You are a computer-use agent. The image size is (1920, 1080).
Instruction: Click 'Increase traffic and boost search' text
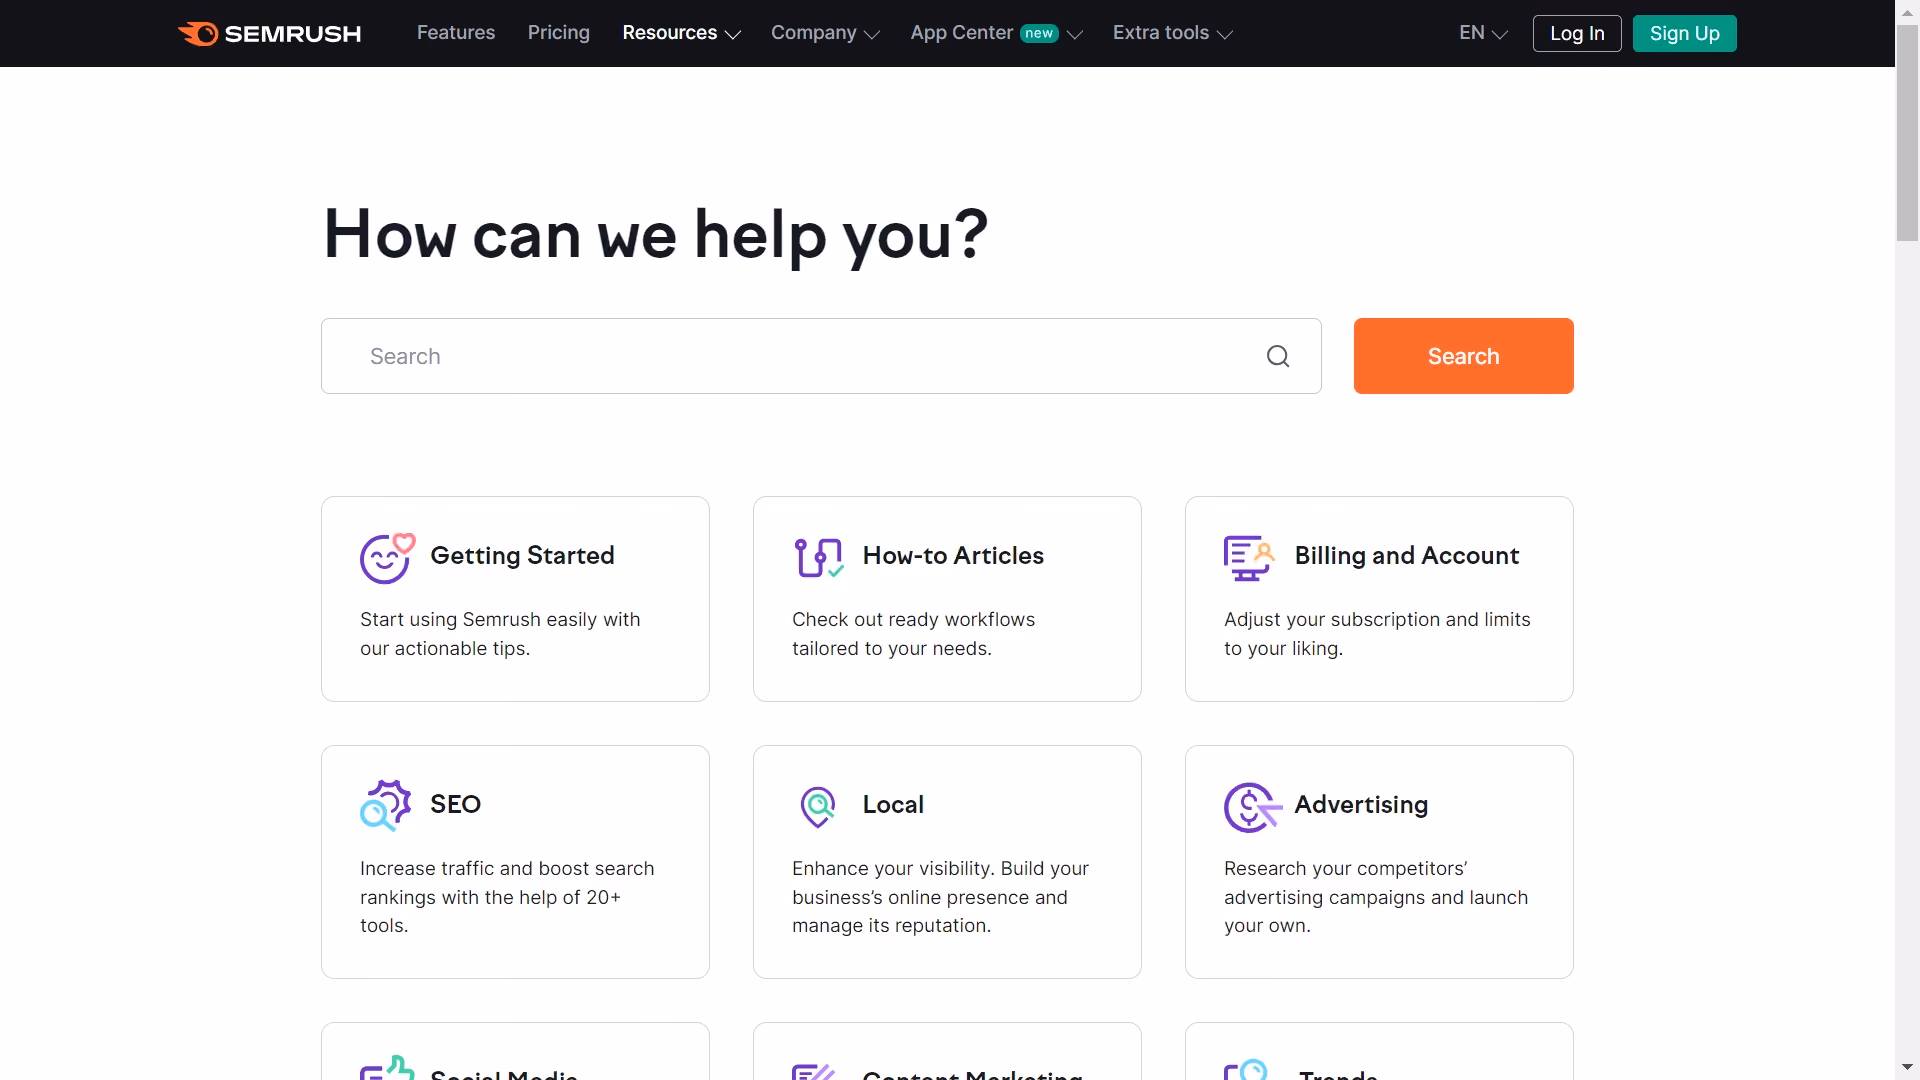507,897
